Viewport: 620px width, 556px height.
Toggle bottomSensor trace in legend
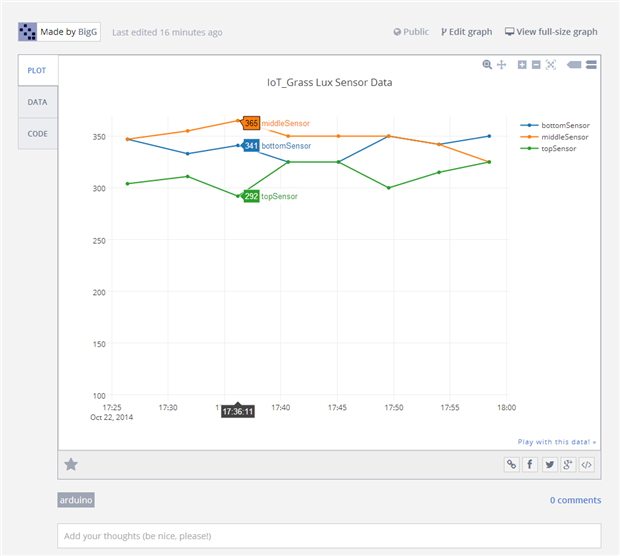(x=561, y=125)
